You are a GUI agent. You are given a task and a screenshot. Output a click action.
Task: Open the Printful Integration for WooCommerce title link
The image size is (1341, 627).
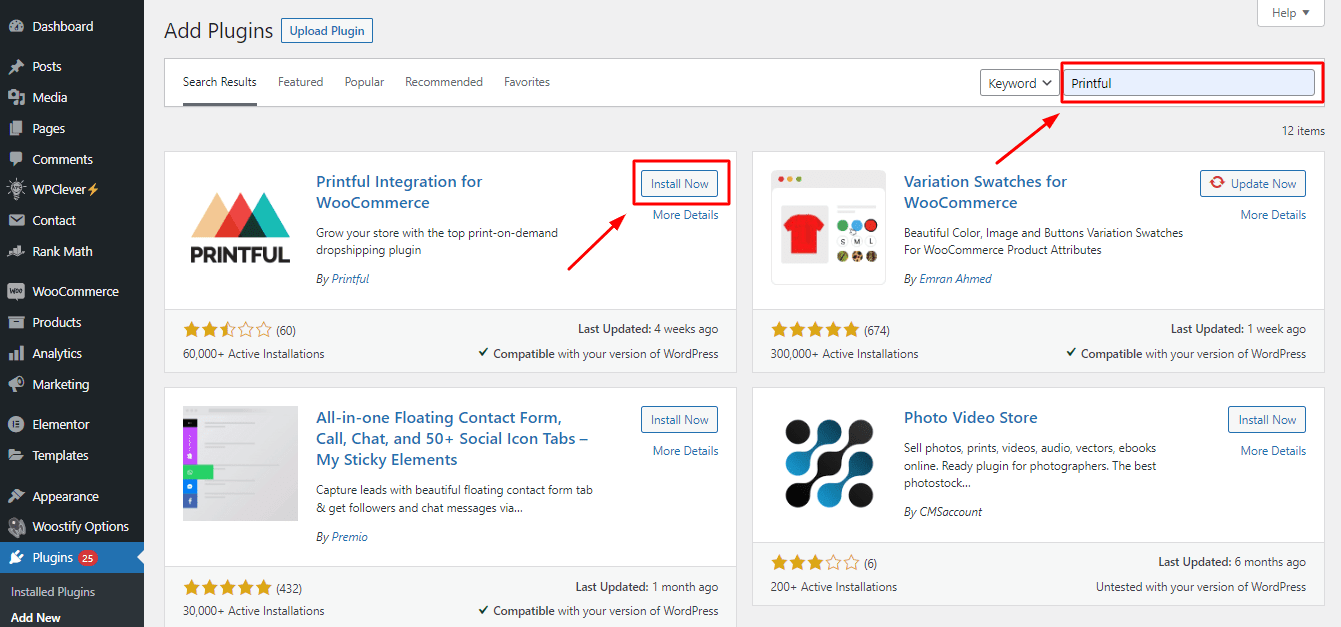pos(399,192)
